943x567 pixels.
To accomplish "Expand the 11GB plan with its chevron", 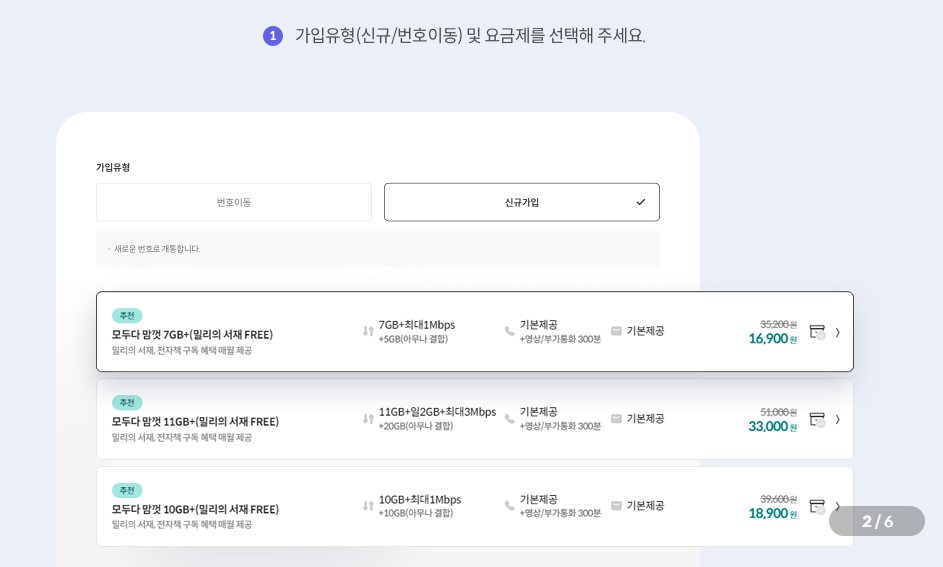I will pos(838,419).
